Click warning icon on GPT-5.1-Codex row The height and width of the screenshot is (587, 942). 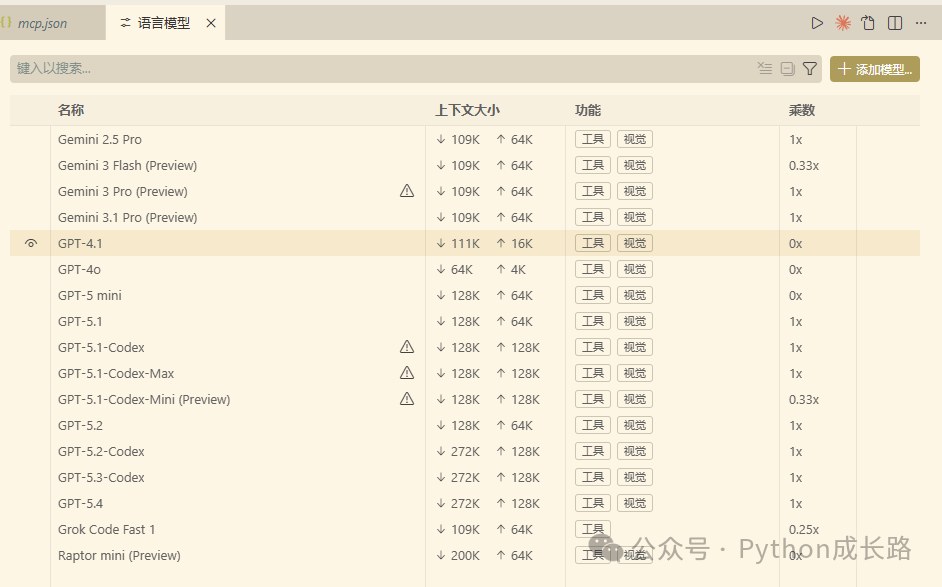[407, 347]
